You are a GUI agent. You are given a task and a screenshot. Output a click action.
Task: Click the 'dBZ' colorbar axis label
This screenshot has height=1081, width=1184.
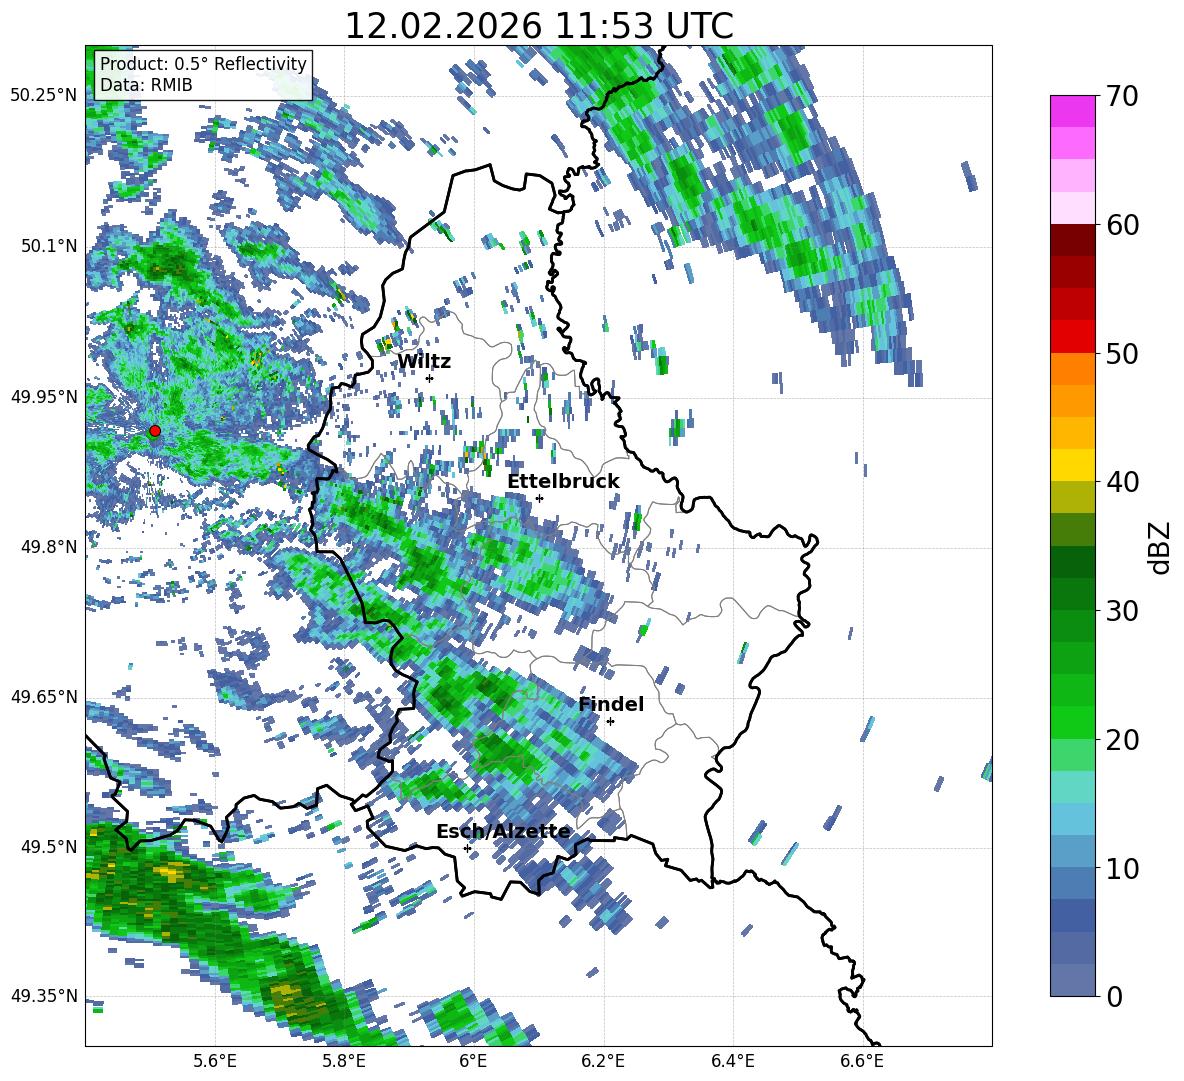1161,547
